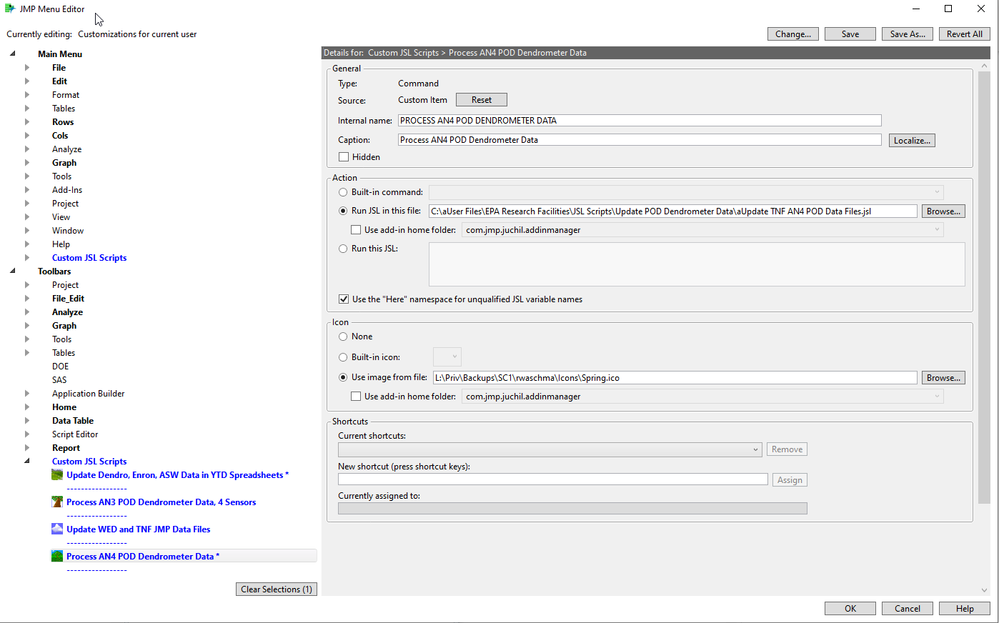Click the Save button
Image resolution: width=999 pixels, height=623 pixels.
[x=850, y=34]
